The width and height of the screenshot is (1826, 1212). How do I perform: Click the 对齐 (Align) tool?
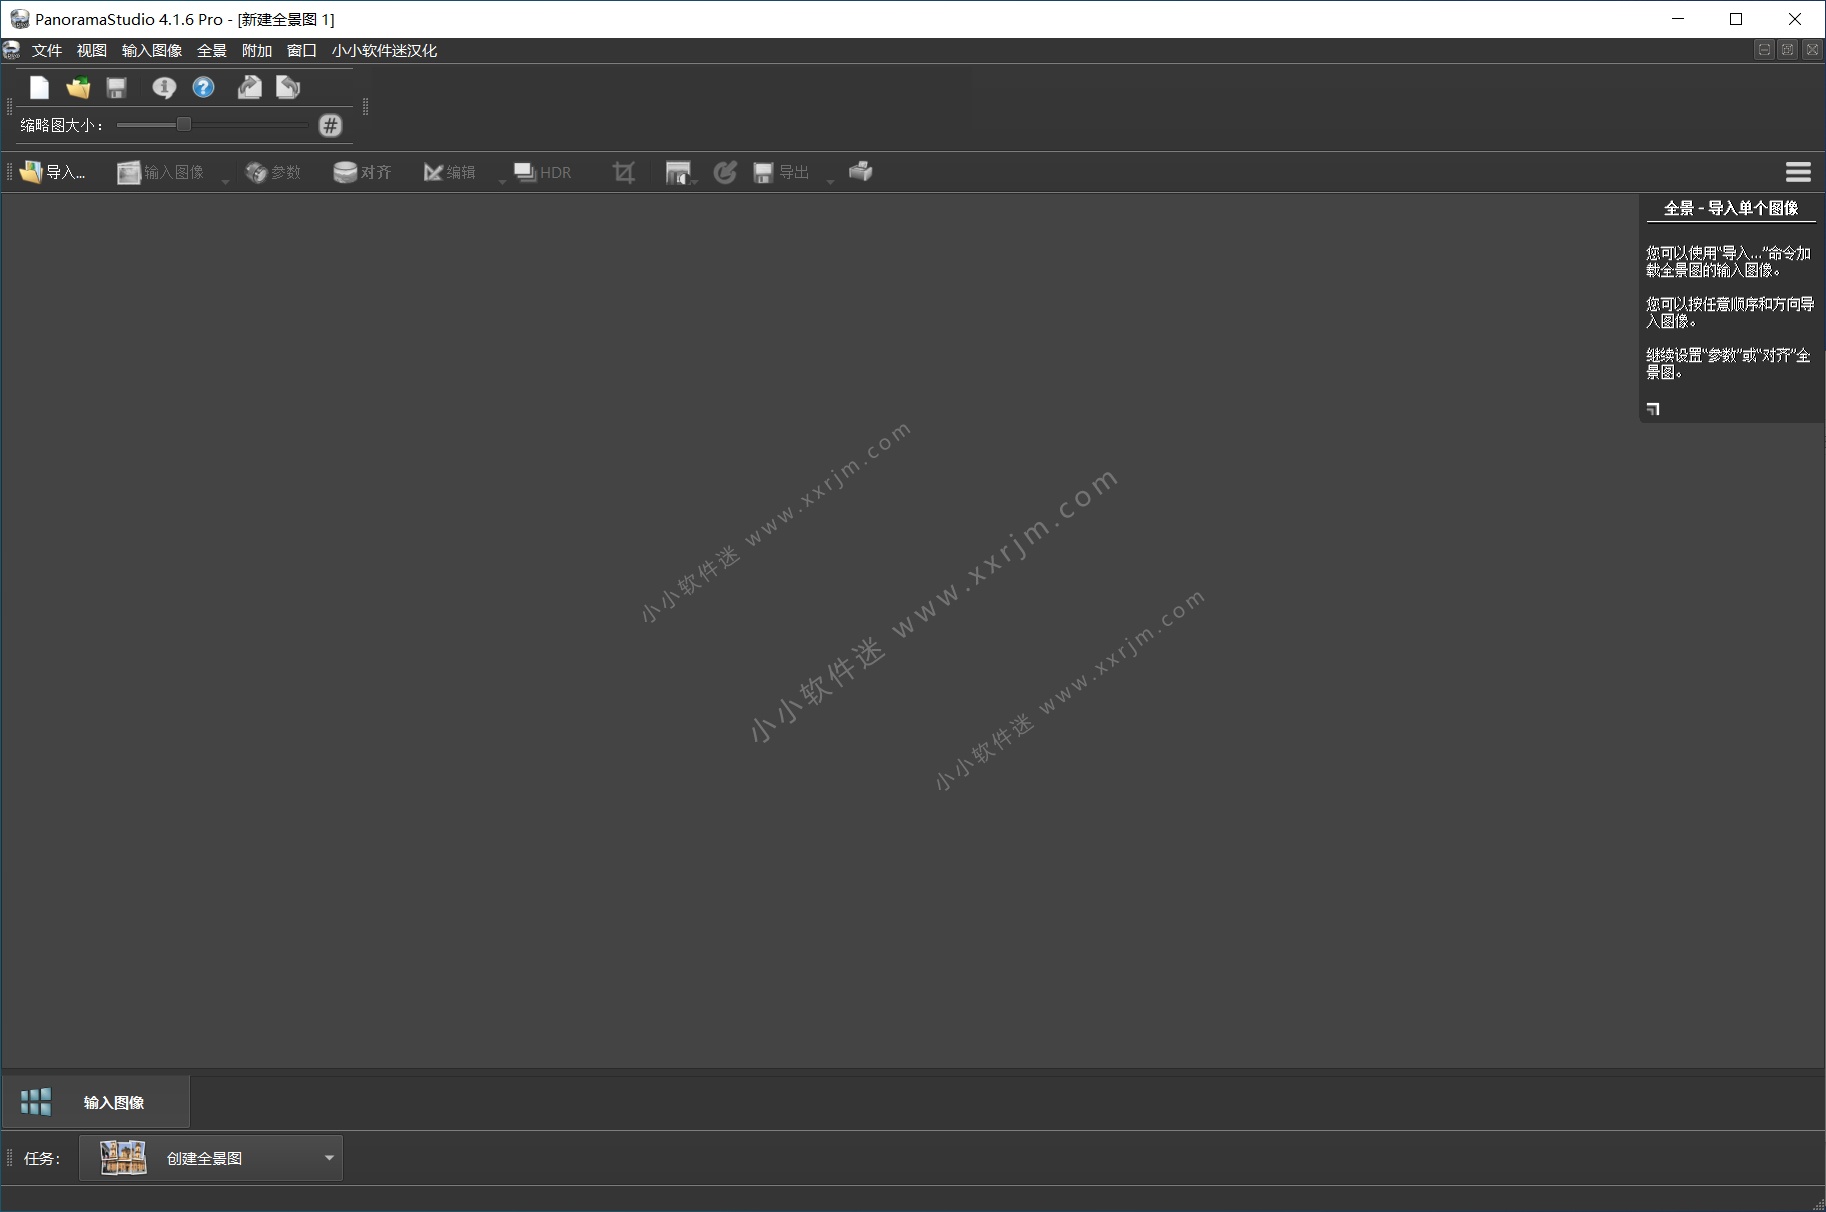(362, 171)
